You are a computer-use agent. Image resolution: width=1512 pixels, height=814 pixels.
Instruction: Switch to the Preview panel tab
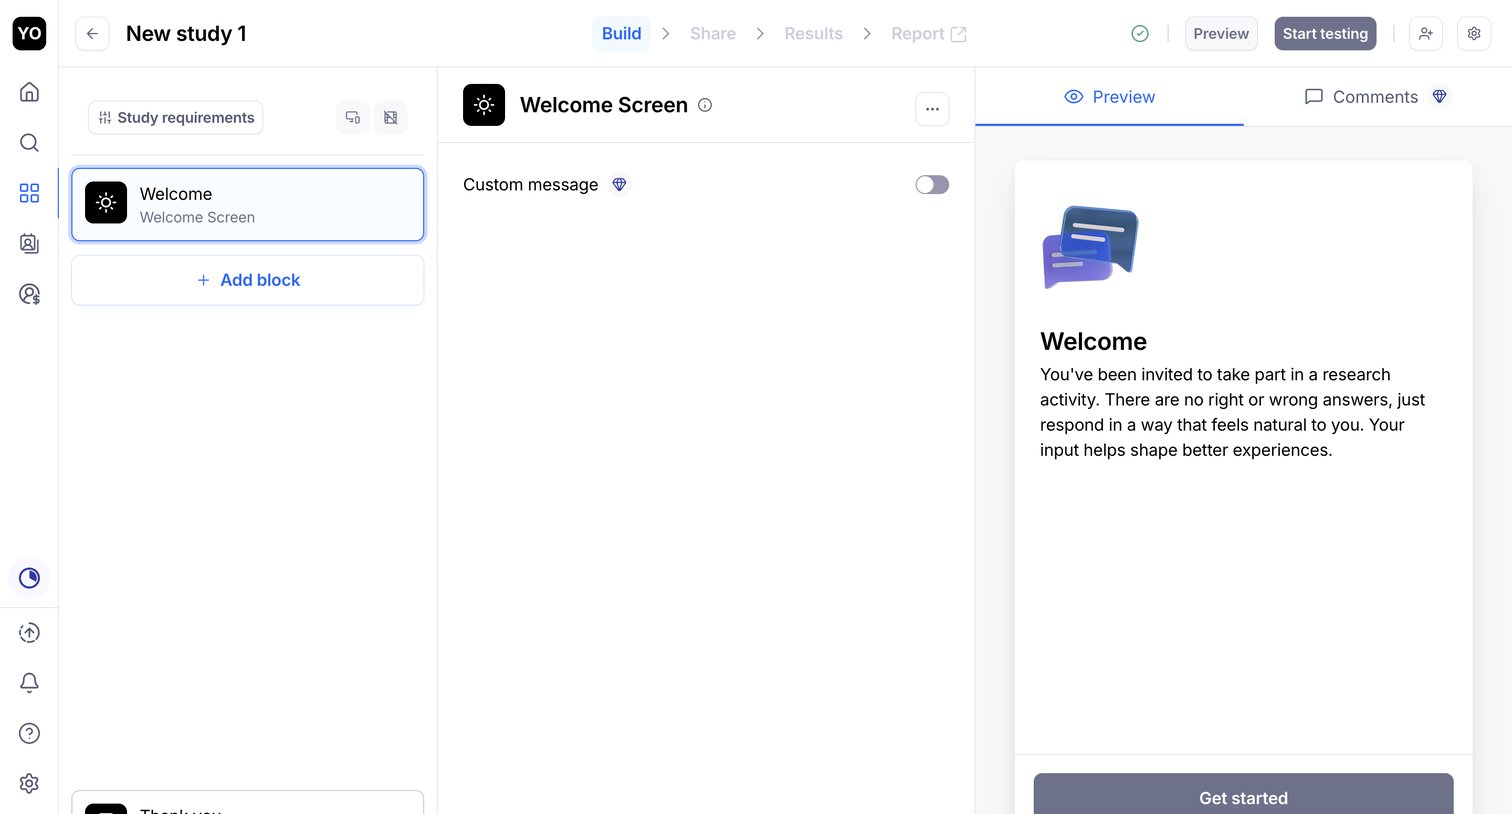click(x=1109, y=96)
